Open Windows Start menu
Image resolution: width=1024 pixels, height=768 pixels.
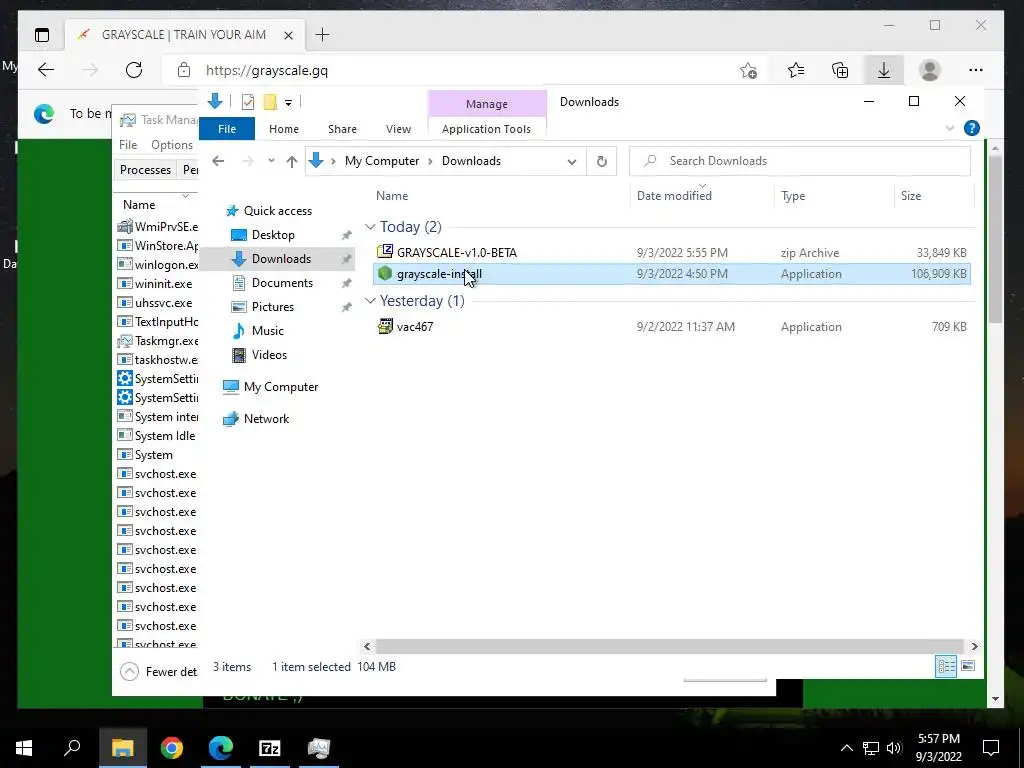tap(24, 748)
